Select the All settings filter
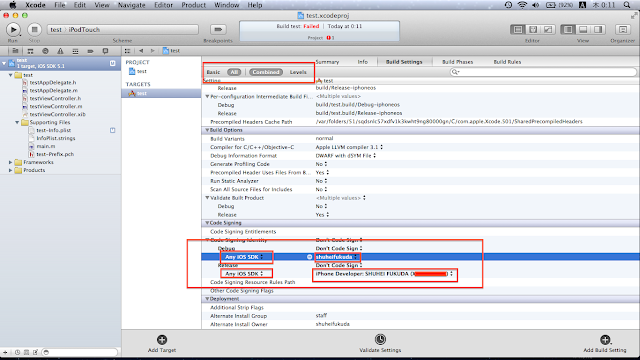Viewport: 640px width, 360px height. (234, 72)
